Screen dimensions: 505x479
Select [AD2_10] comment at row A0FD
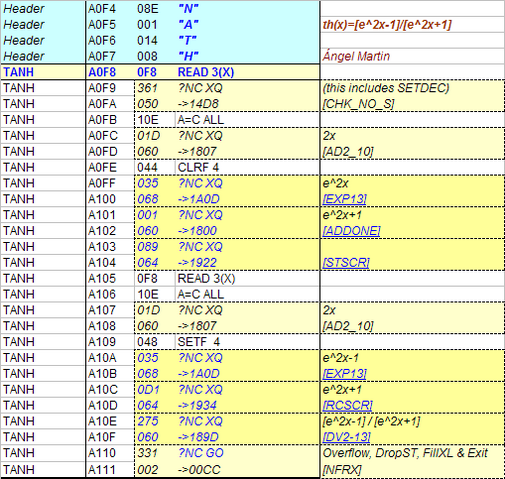pos(348,152)
